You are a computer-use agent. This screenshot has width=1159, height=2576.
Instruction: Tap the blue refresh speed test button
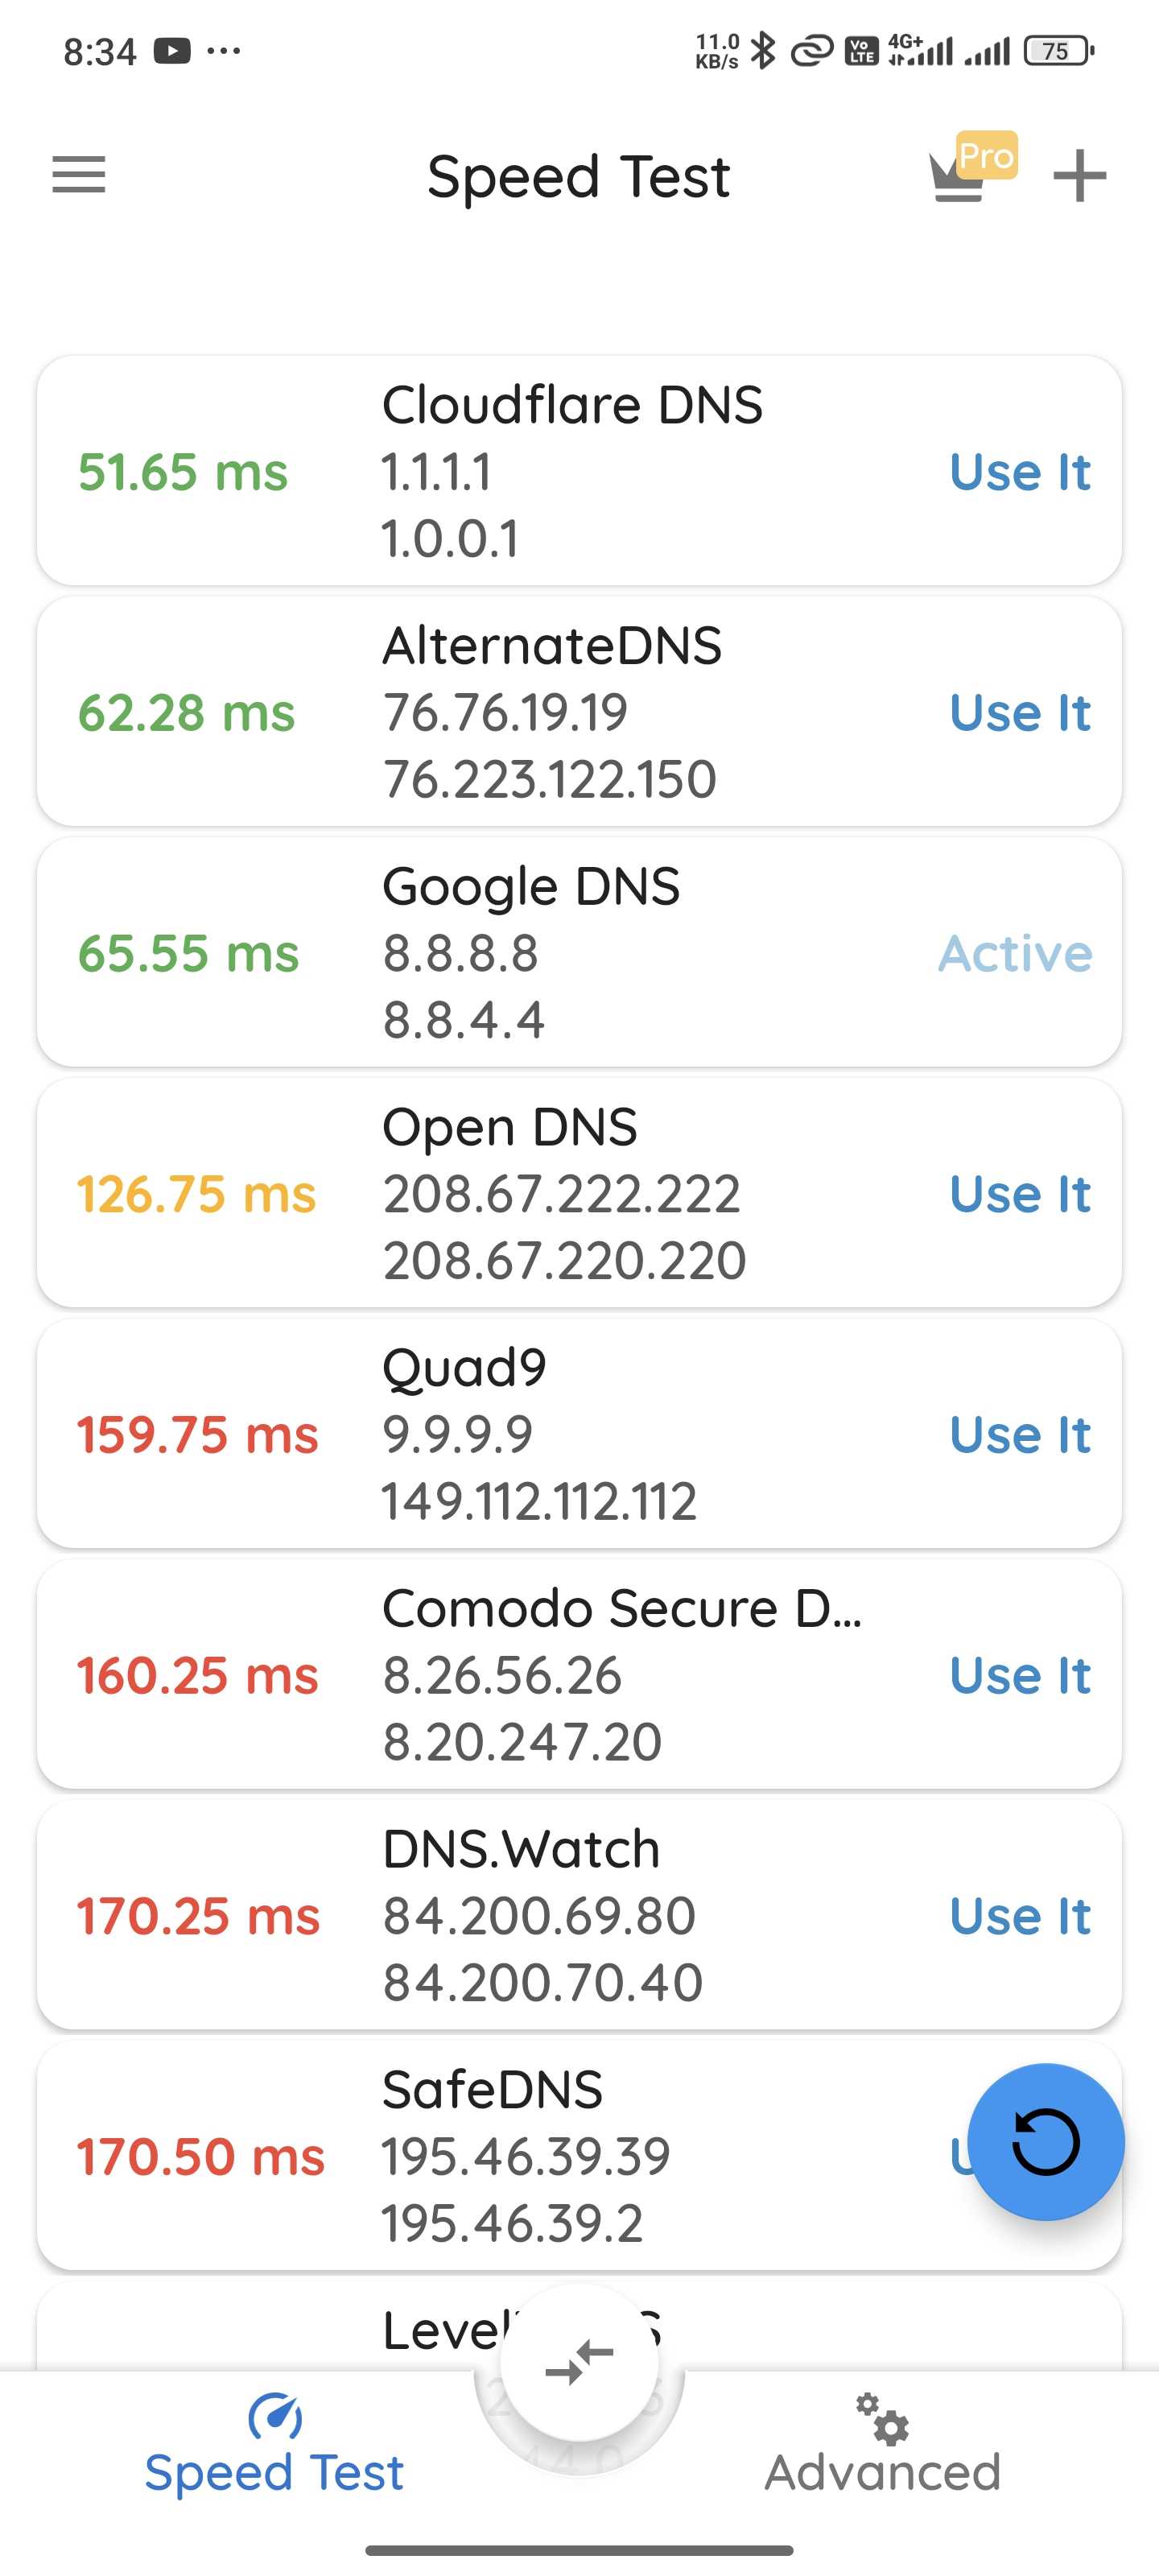click(1046, 2141)
